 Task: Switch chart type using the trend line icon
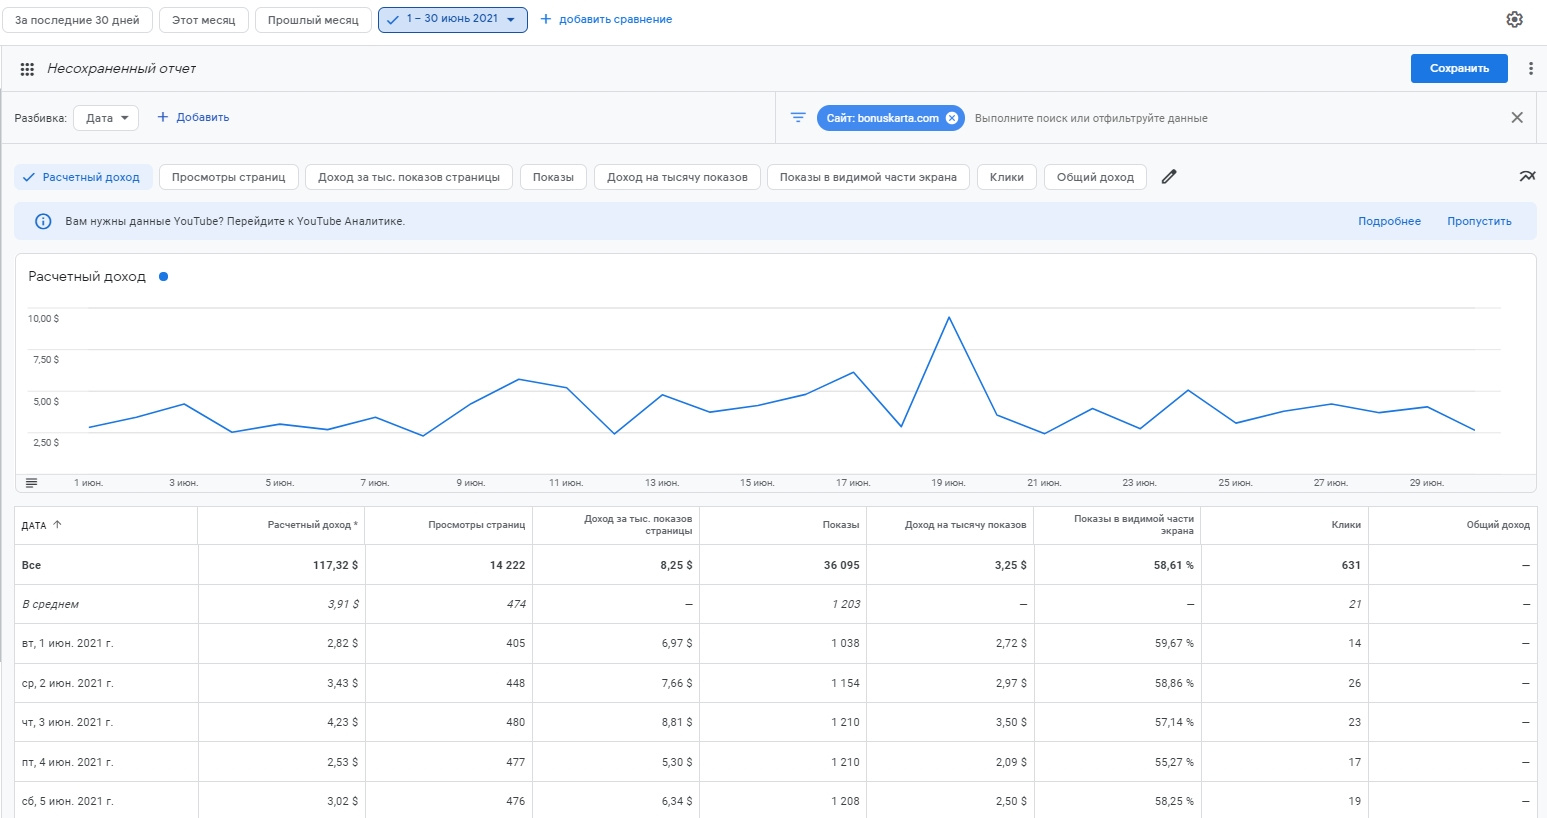coord(1526,177)
